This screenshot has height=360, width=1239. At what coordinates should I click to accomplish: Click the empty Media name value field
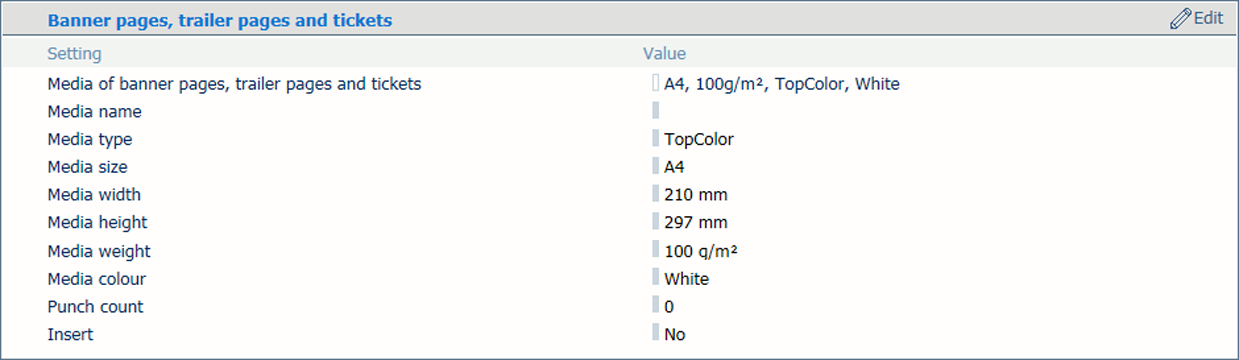coord(656,111)
